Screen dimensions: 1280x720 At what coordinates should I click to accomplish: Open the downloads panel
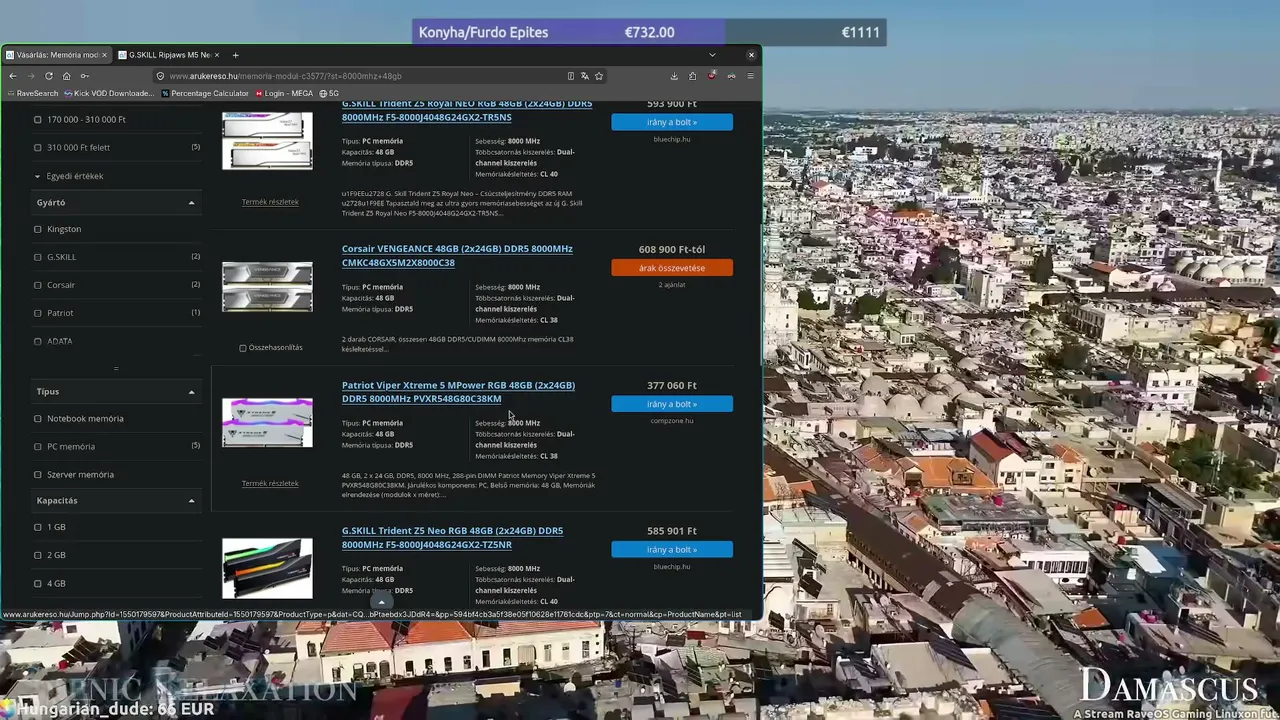674,76
